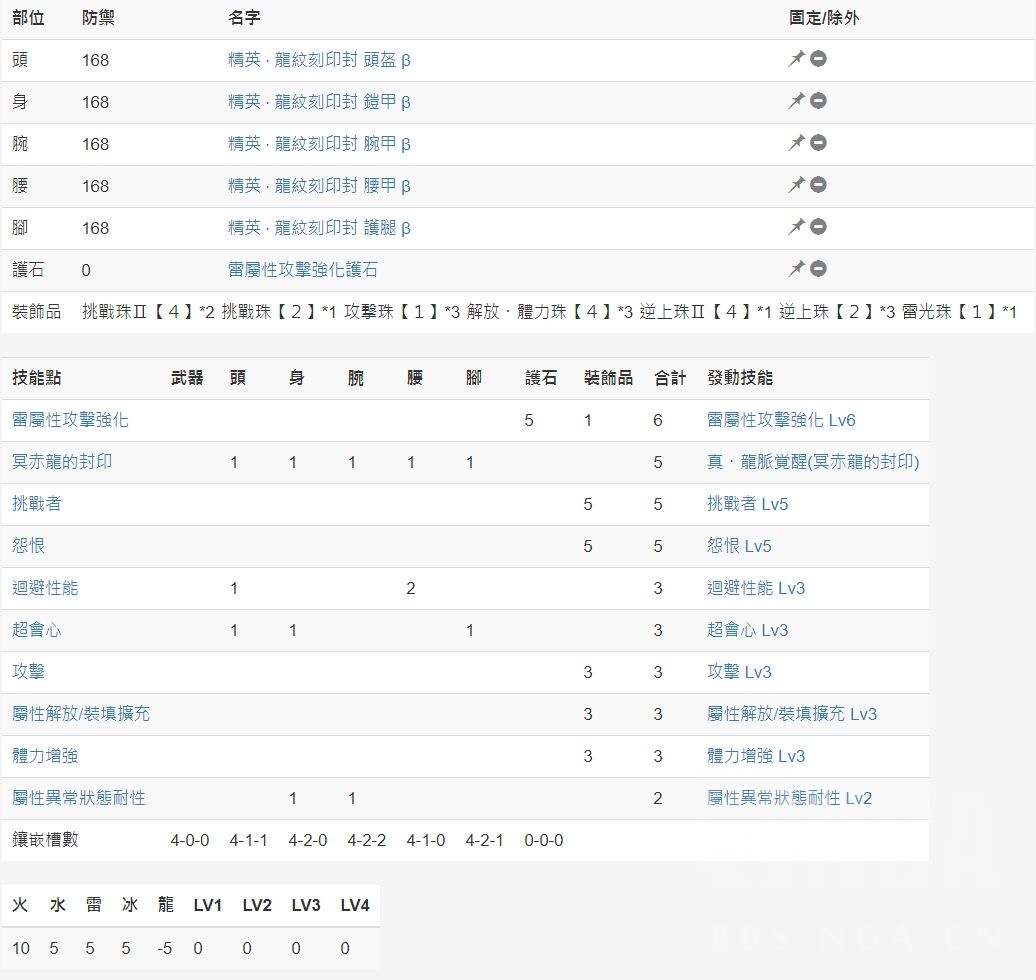Exclude the 頭盔 β head armor

pyautogui.click(x=818, y=60)
